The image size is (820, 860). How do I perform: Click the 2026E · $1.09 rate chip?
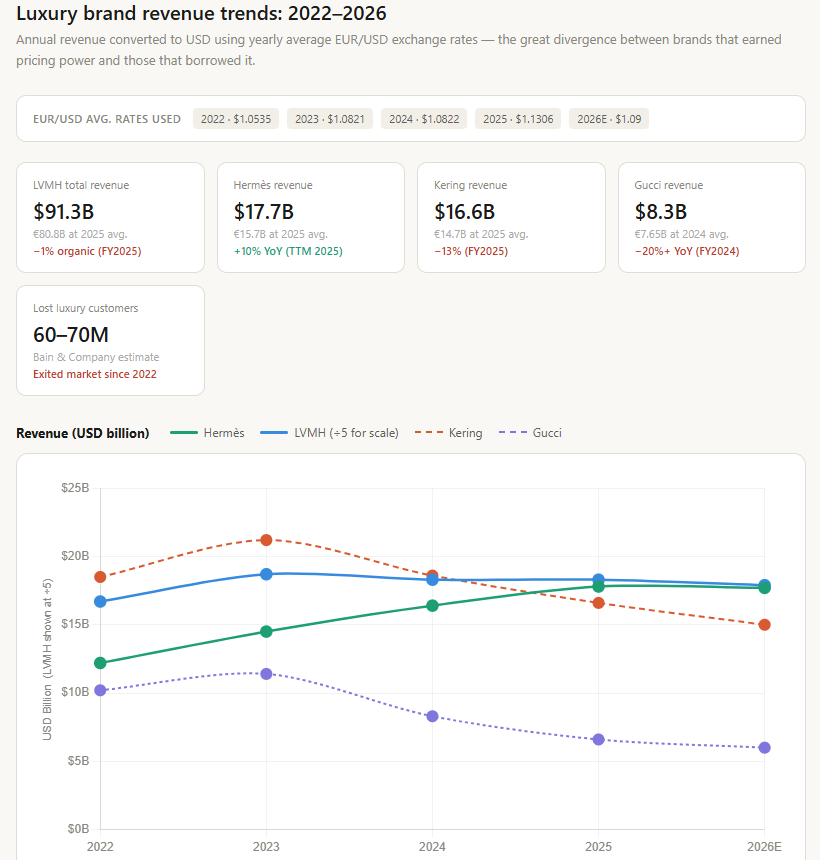609,119
